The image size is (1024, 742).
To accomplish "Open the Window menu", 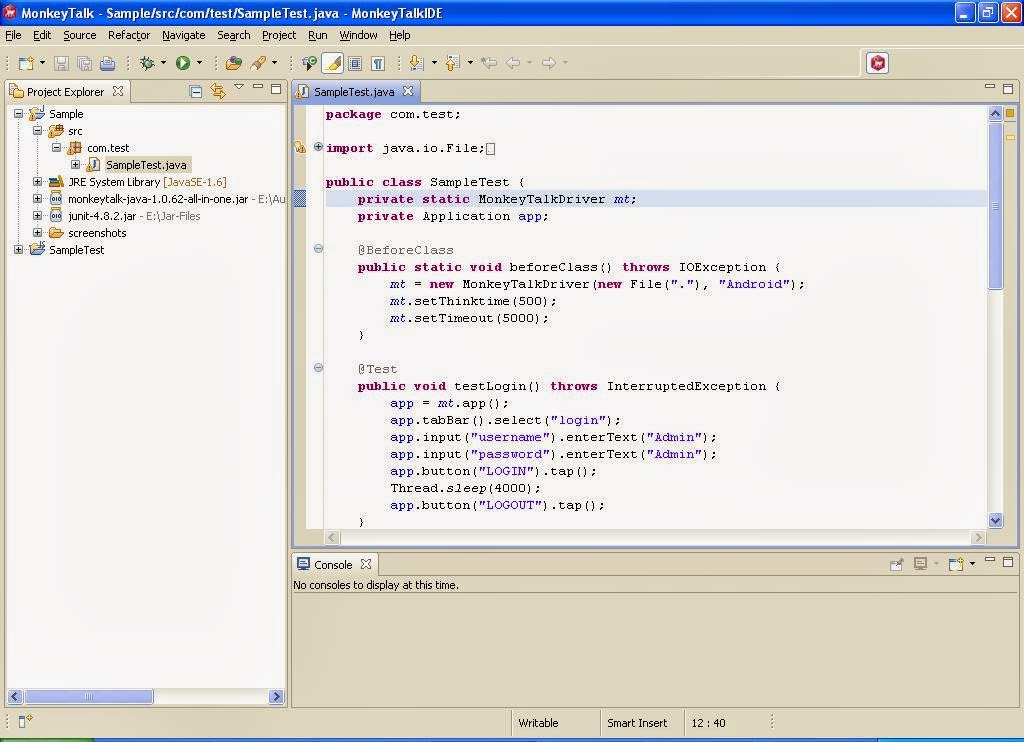I will pyautogui.click(x=358, y=35).
